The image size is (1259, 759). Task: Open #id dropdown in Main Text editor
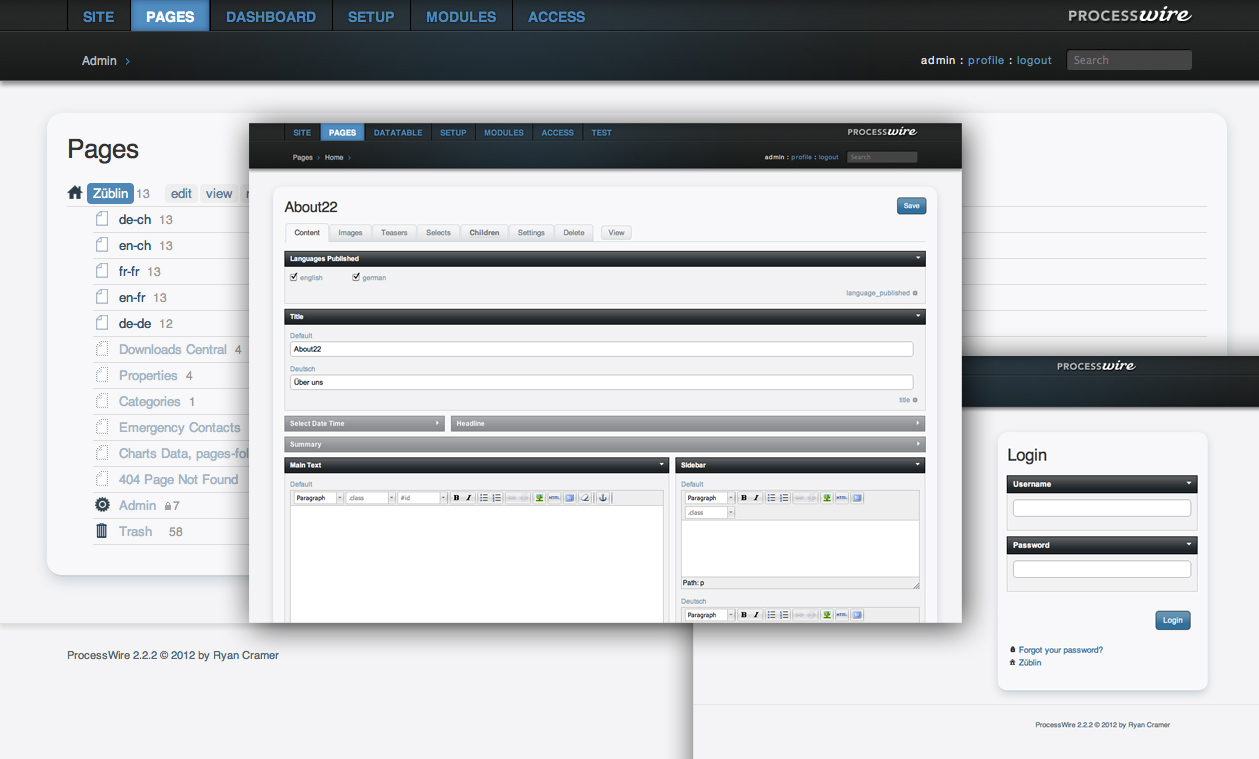click(x=422, y=498)
